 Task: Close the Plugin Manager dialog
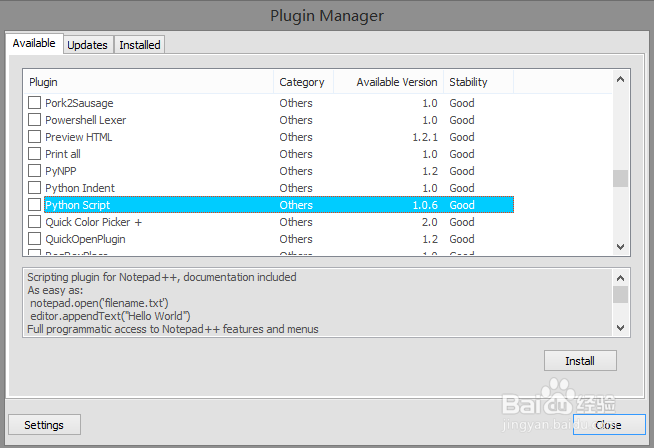pos(609,425)
